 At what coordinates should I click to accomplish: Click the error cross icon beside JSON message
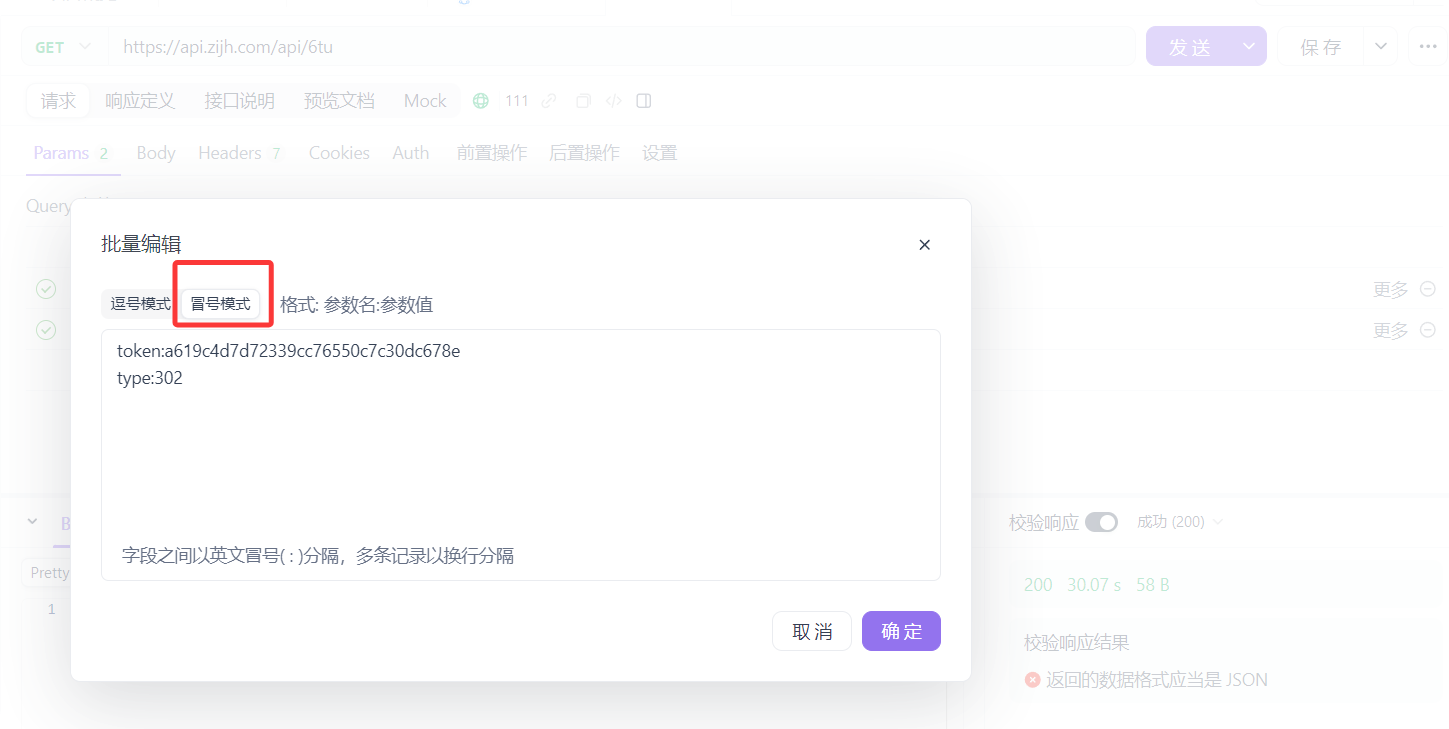(x=1033, y=679)
